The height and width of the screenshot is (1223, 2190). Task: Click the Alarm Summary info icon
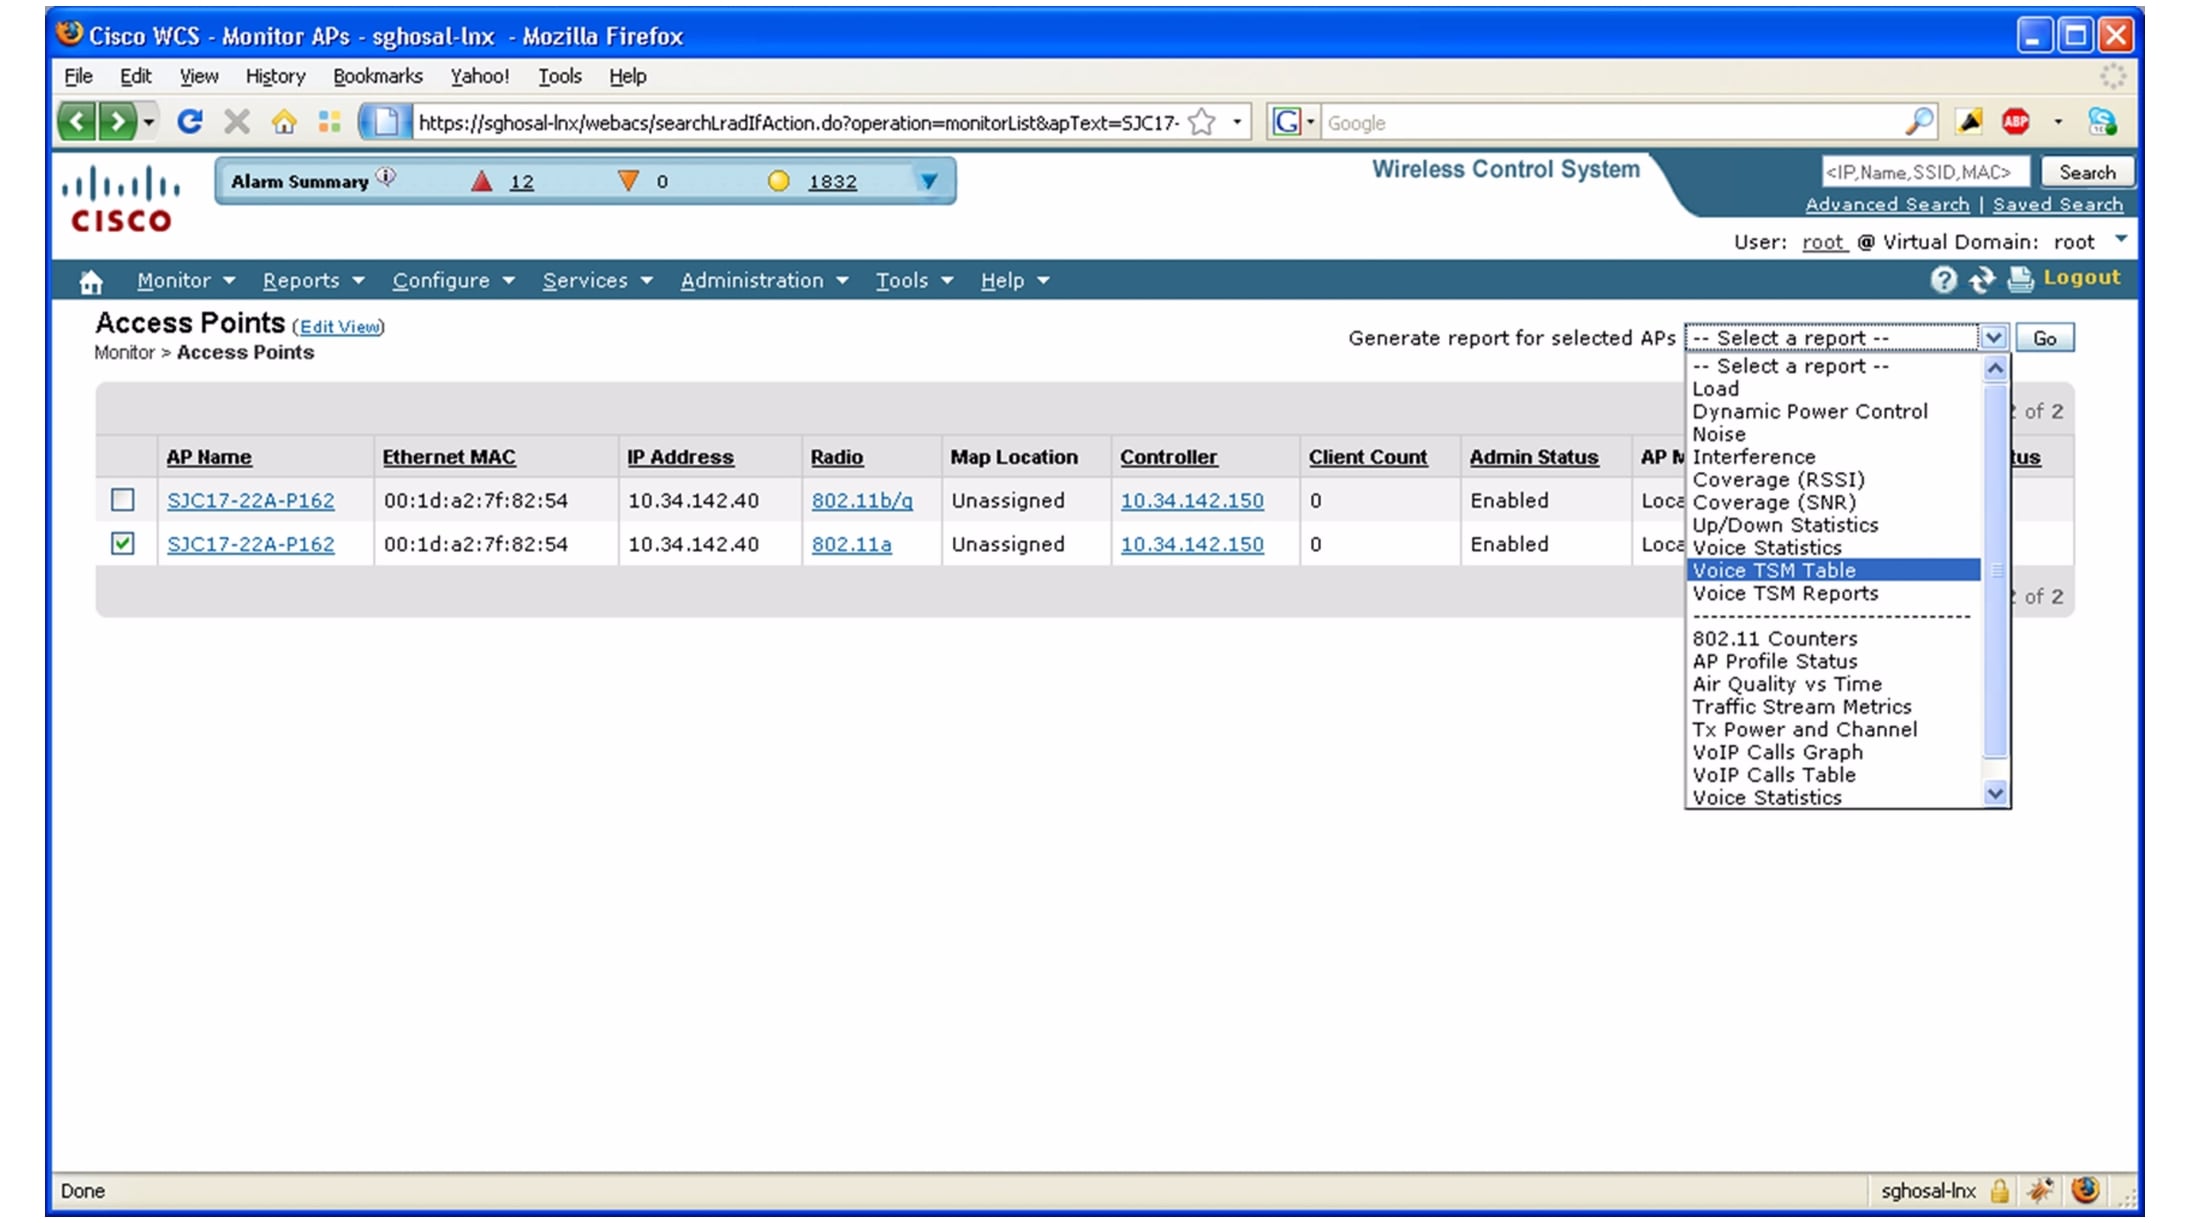(383, 176)
